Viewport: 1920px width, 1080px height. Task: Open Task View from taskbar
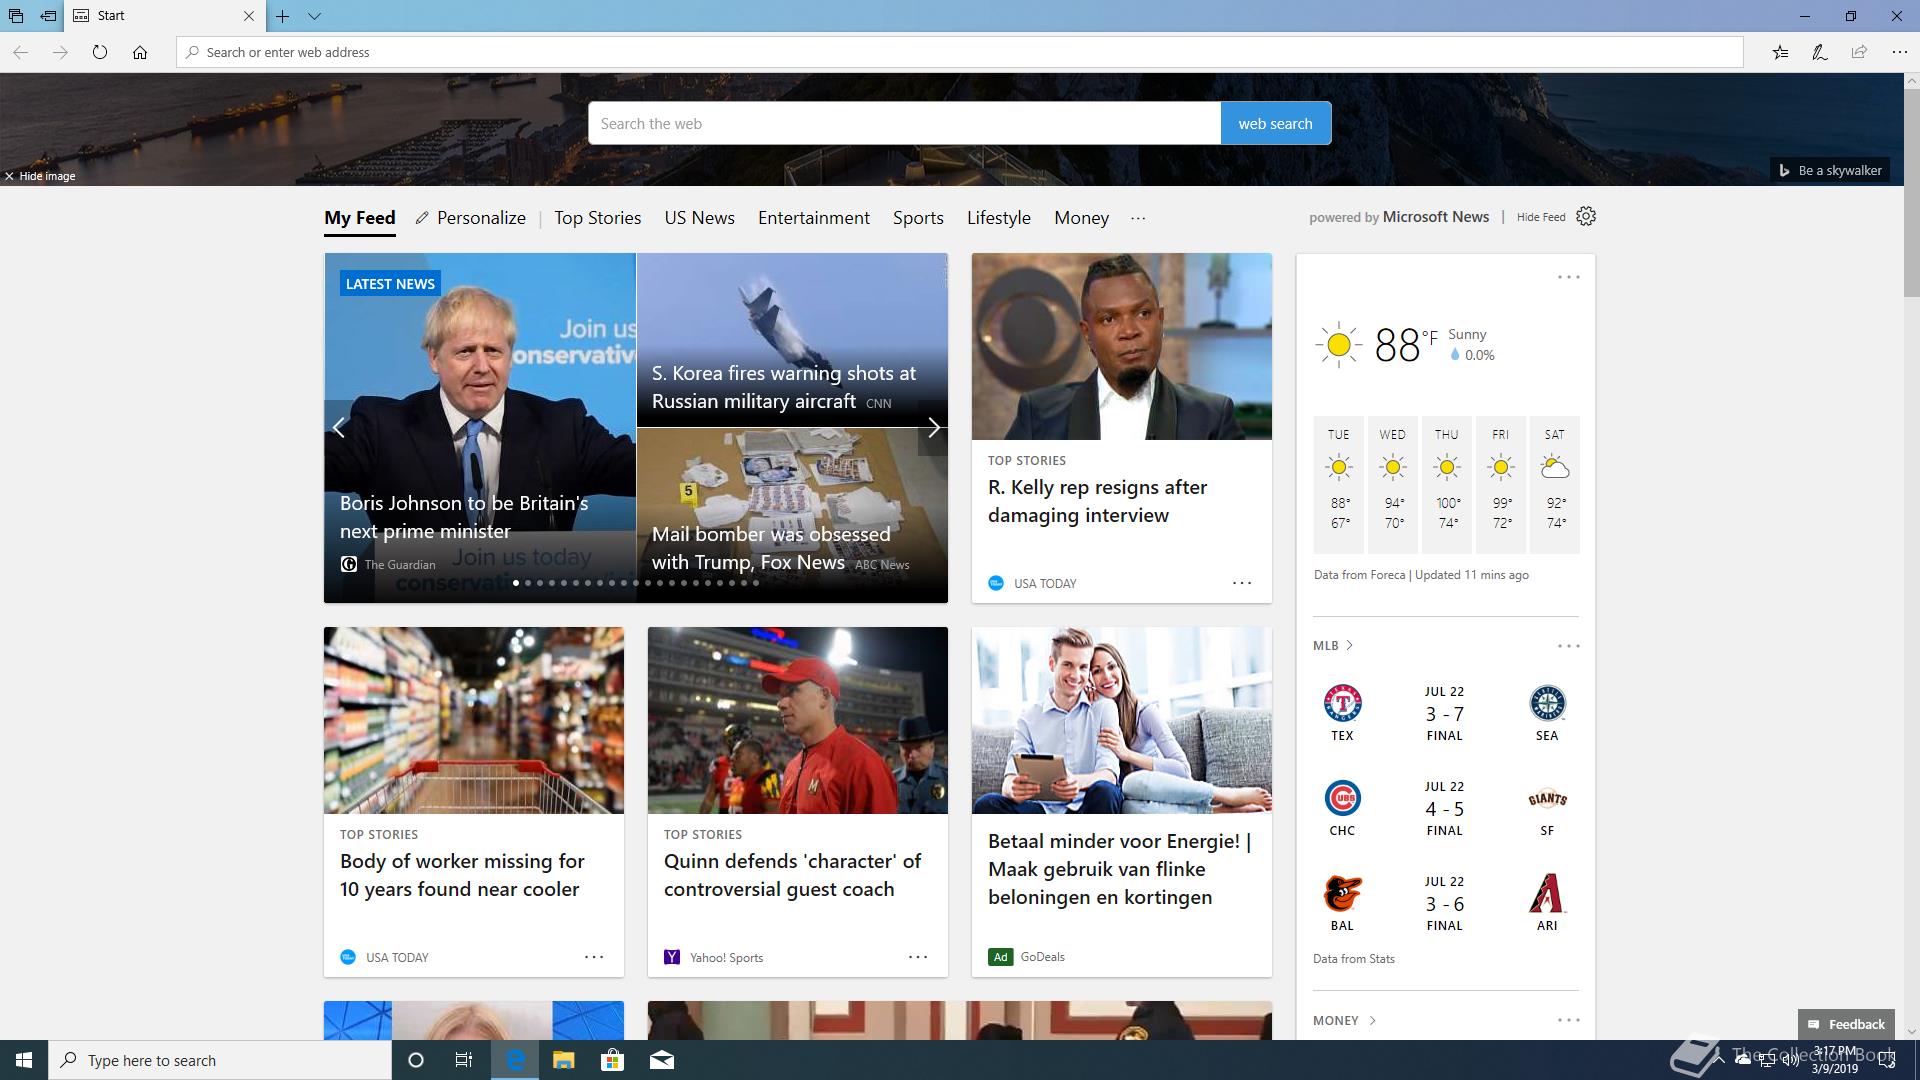(x=464, y=1060)
